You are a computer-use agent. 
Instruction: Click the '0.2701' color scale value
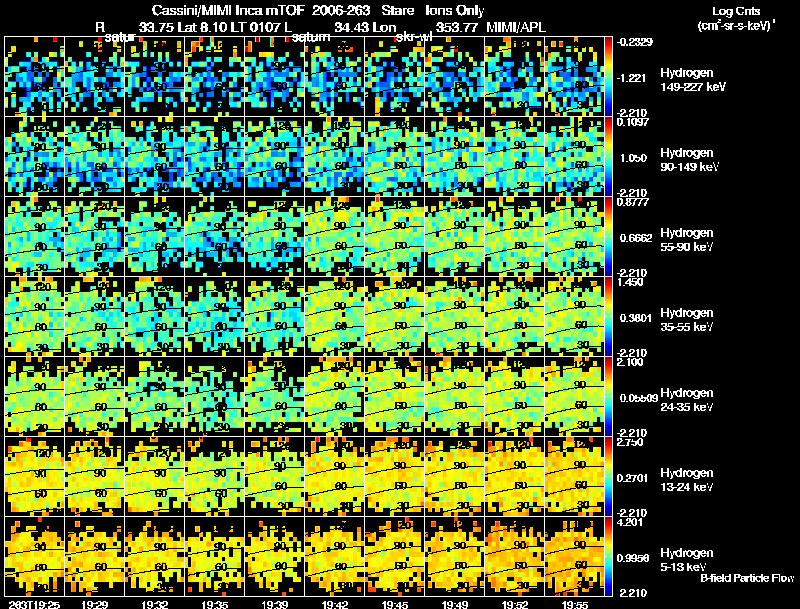(x=633, y=478)
